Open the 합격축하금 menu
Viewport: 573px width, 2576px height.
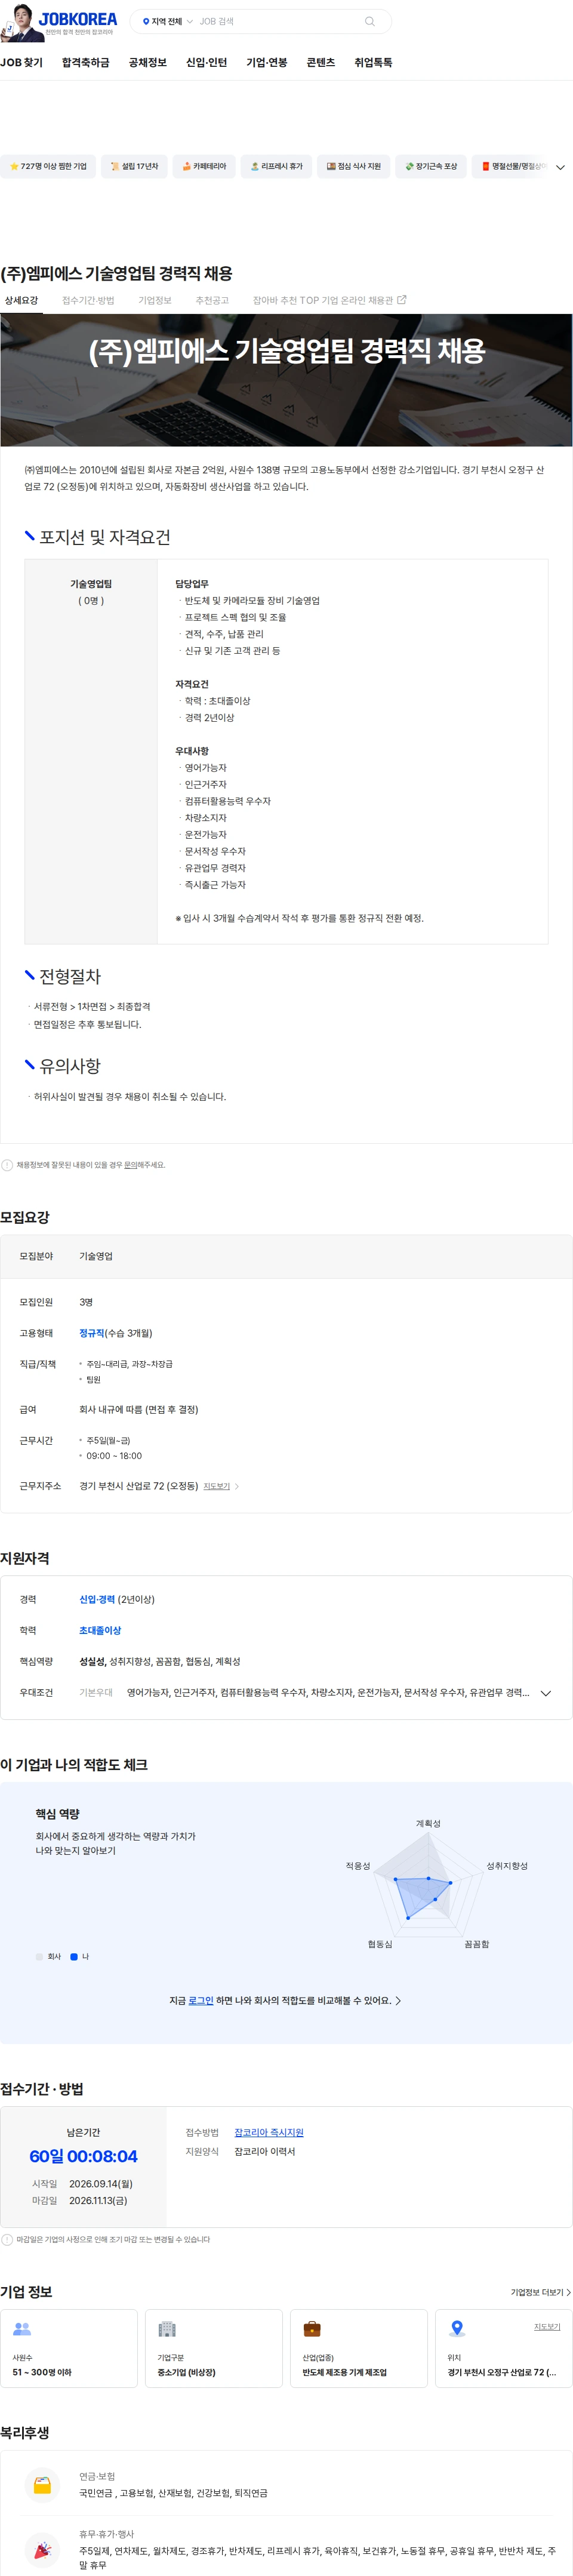point(86,62)
